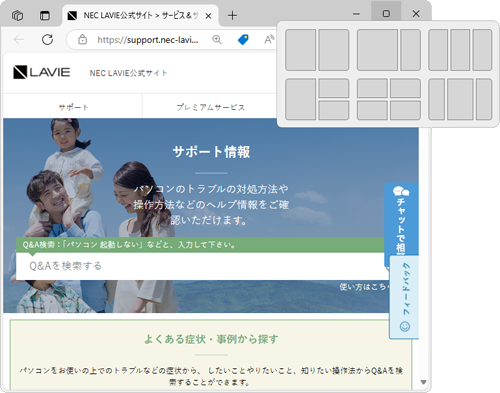
Task: Open the フィードバック side tab
Action: point(404,297)
